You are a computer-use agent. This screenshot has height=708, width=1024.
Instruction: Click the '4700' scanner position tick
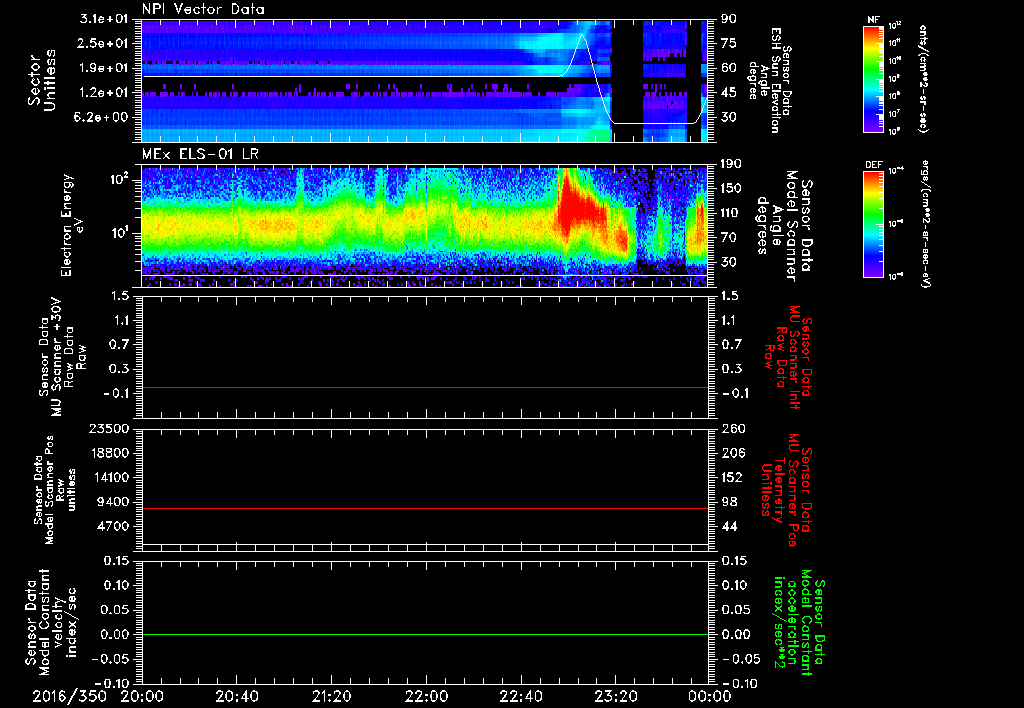pos(114,526)
